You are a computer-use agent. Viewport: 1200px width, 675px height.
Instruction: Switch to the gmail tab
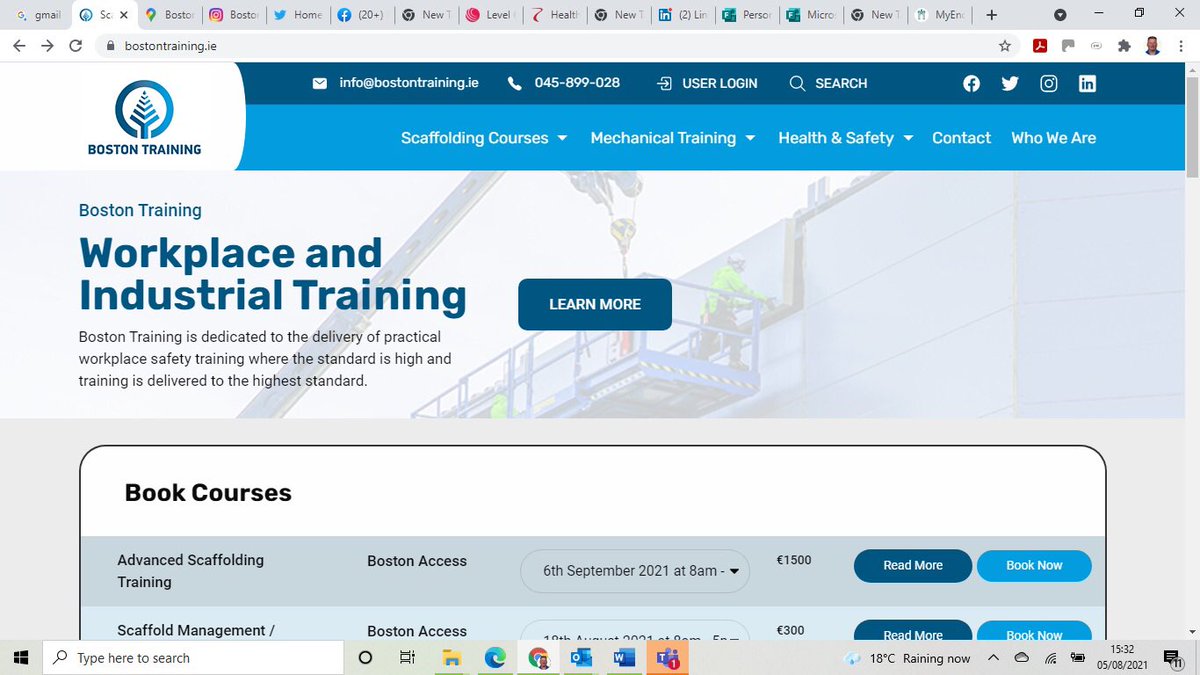[x=39, y=15]
